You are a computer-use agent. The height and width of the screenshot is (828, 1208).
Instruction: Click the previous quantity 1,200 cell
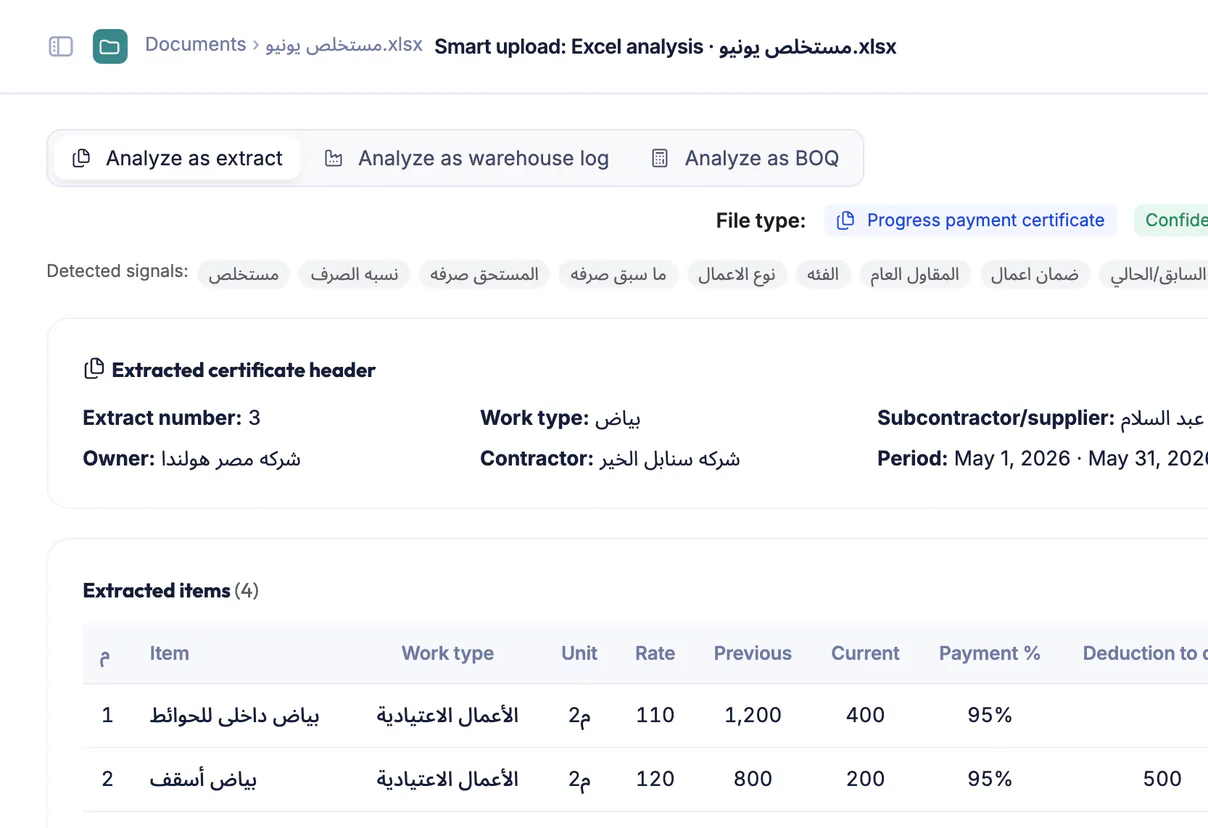[753, 715]
